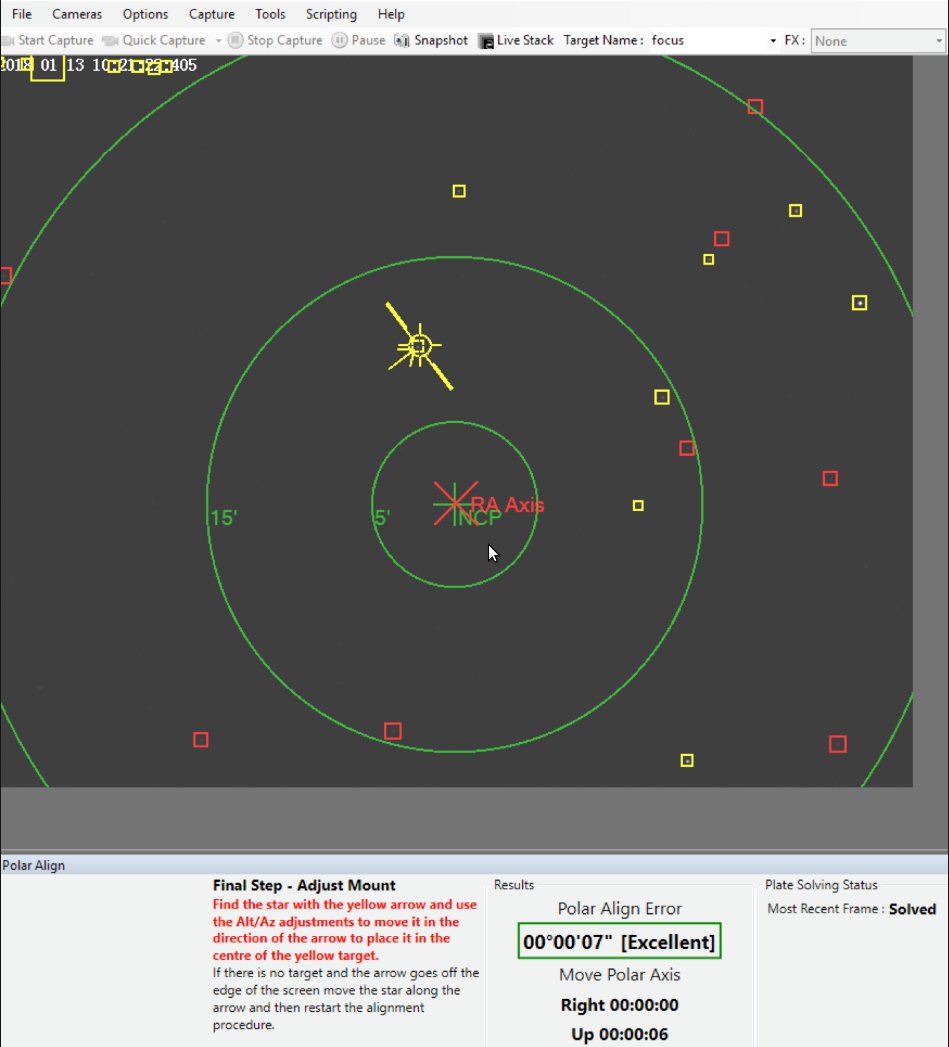Click the "Move Polar Axis" label
The image size is (949, 1047).
point(620,975)
